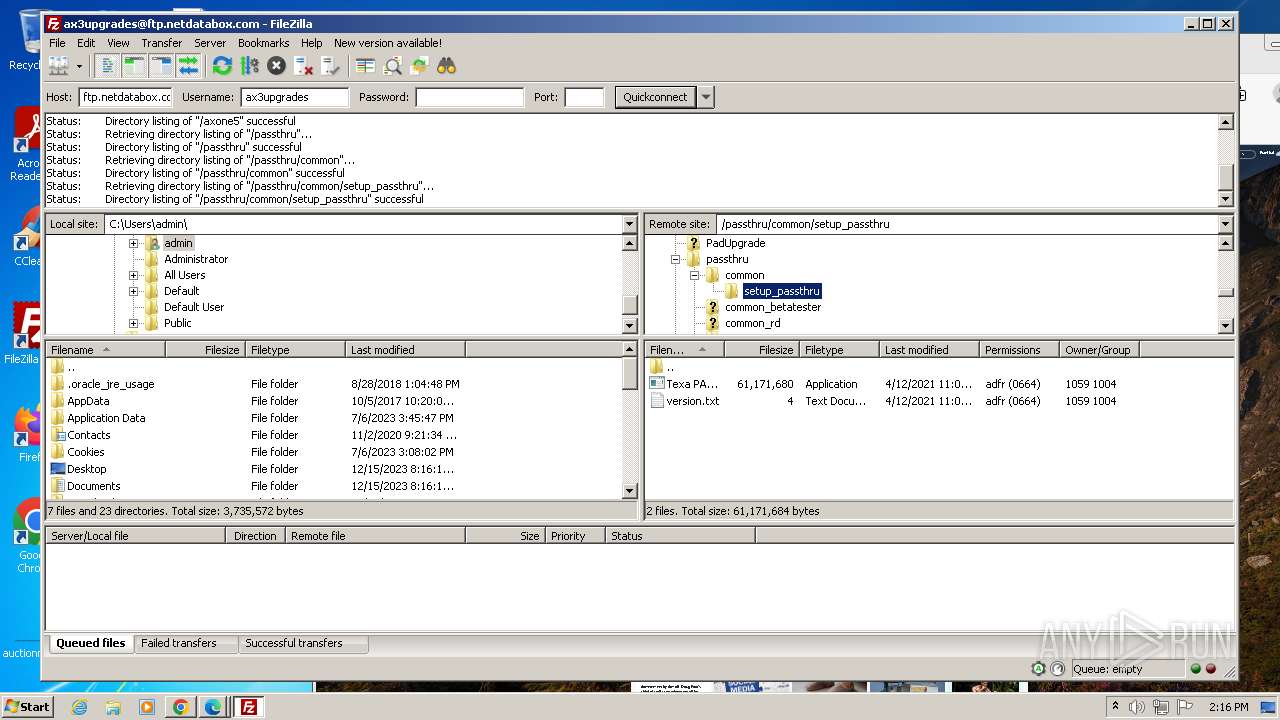Viewport: 1280px width, 720px height.
Task: Sort local files by Filename column
Action: [x=105, y=350]
